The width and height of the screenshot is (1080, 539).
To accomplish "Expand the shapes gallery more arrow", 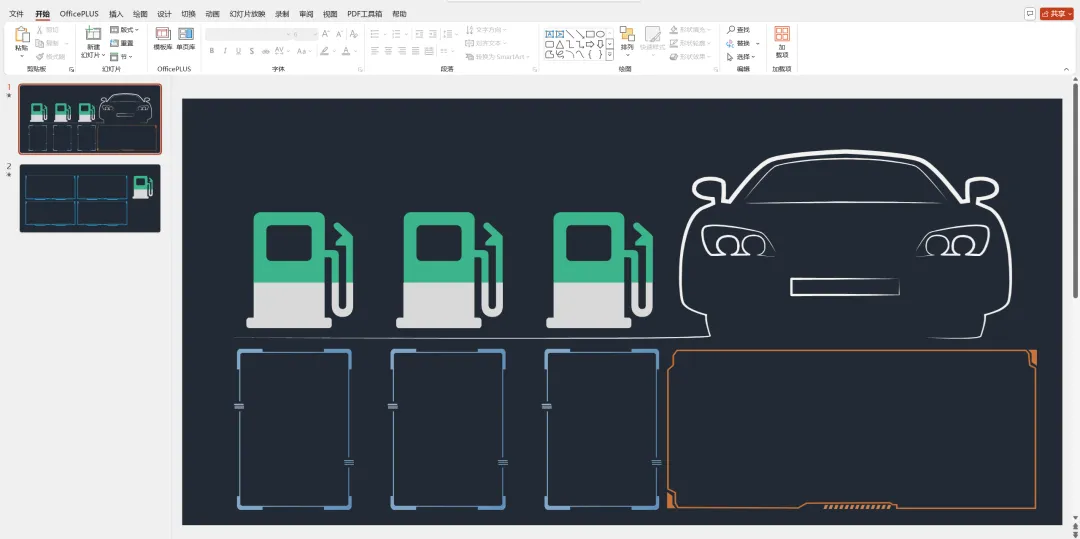I will (x=610, y=56).
